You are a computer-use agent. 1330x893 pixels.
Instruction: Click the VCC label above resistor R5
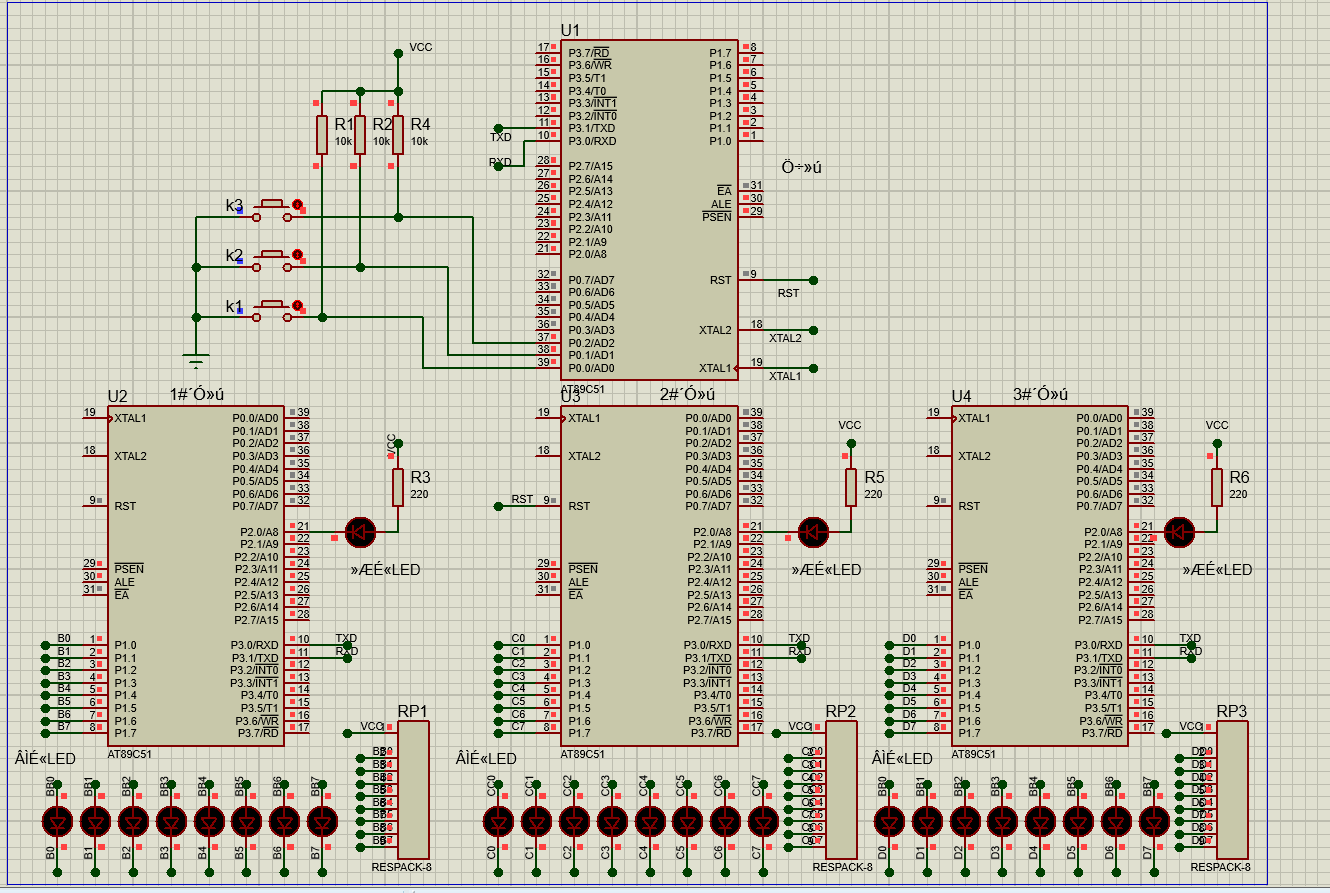pos(850,425)
